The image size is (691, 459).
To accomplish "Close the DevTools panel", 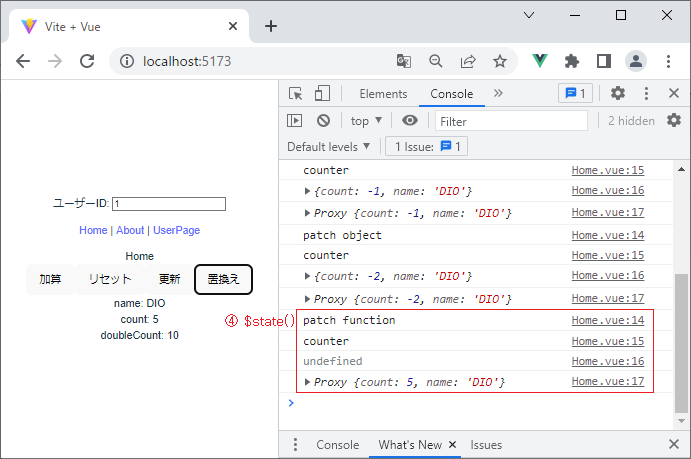I will coord(674,93).
